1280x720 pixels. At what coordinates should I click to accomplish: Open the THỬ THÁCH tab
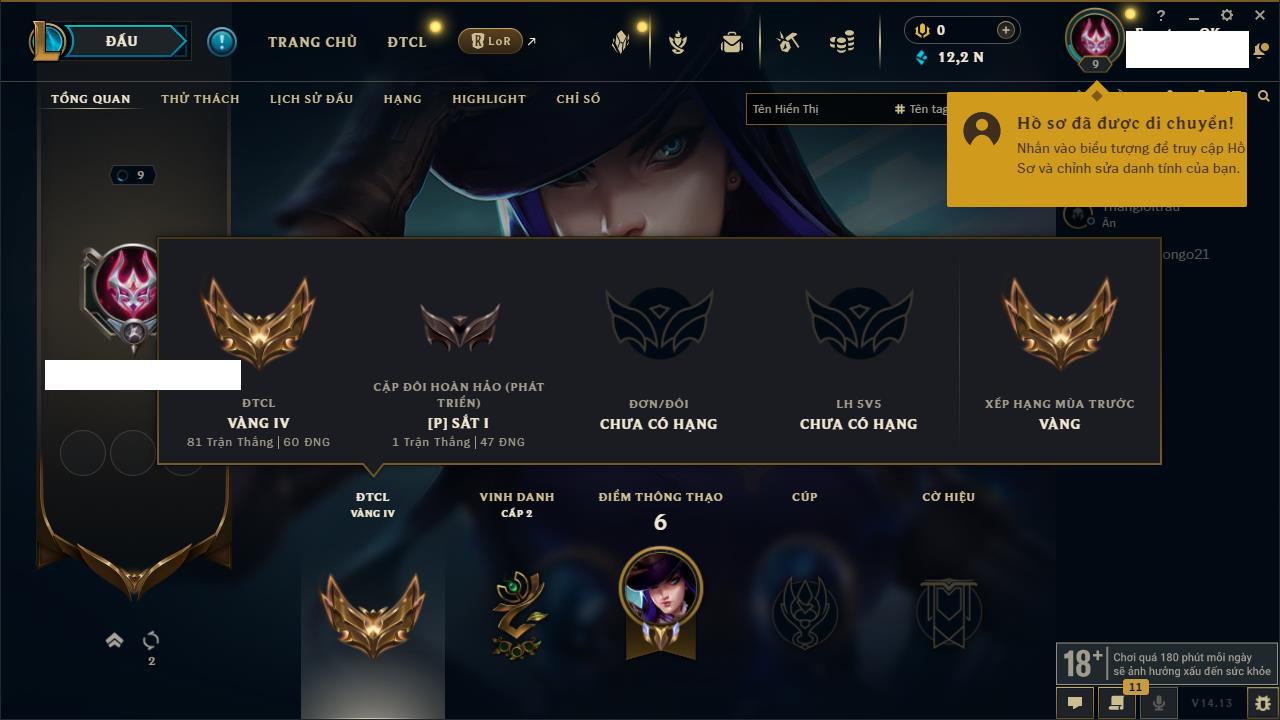[x=200, y=98]
